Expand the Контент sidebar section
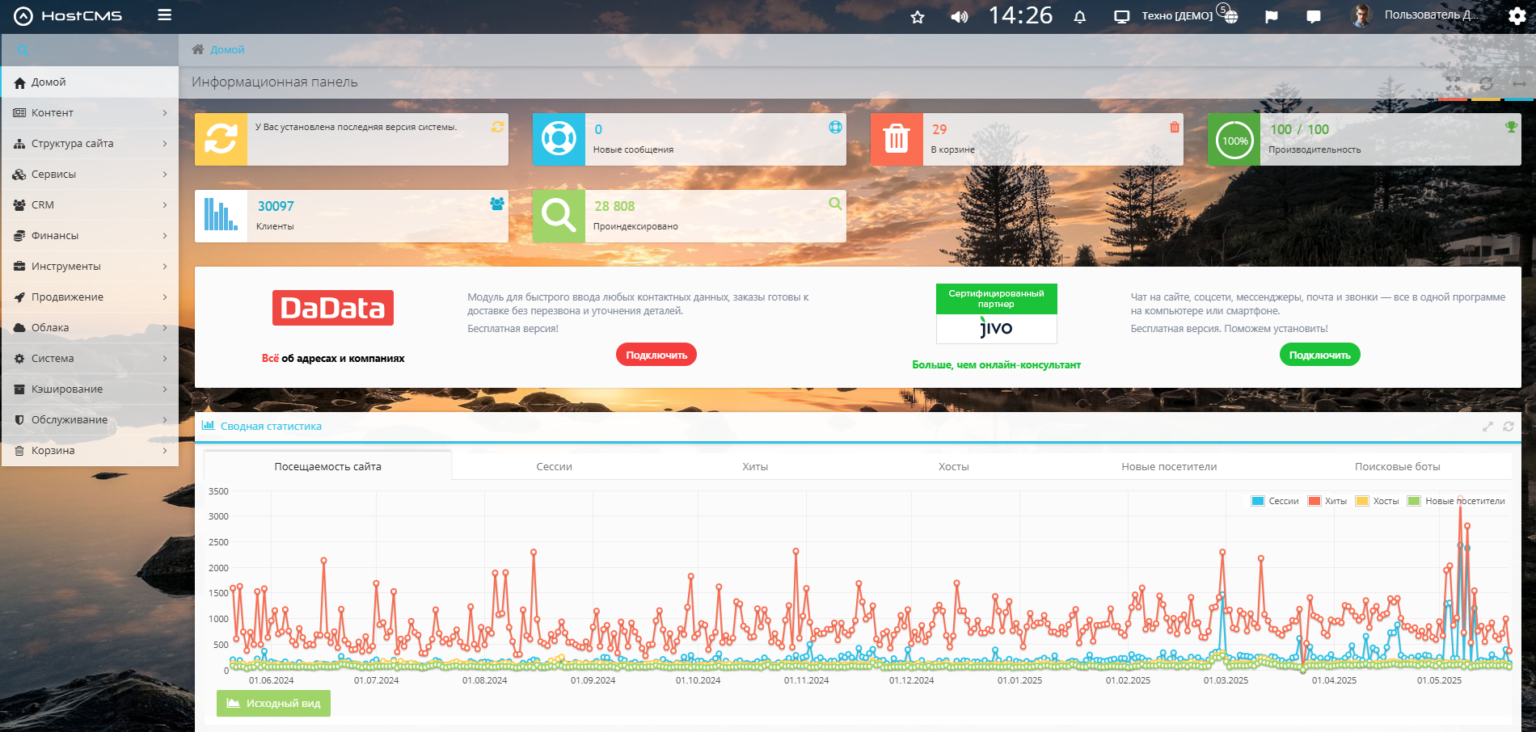The image size is (1536, 732). [90, 113]
